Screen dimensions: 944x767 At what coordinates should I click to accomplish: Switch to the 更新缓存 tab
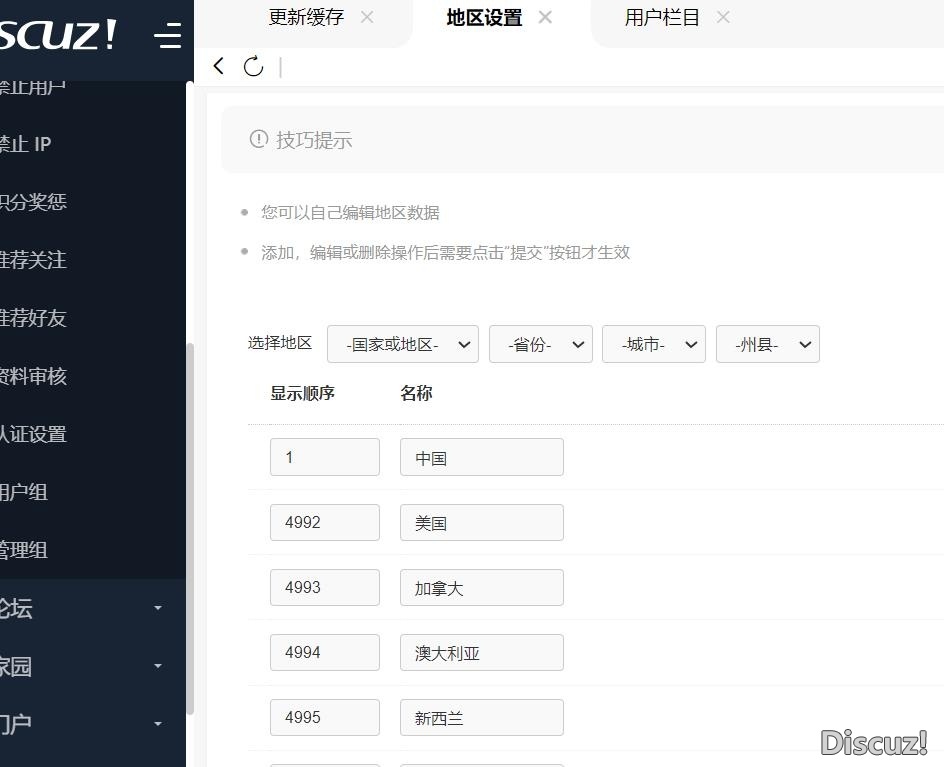point(306,17)
